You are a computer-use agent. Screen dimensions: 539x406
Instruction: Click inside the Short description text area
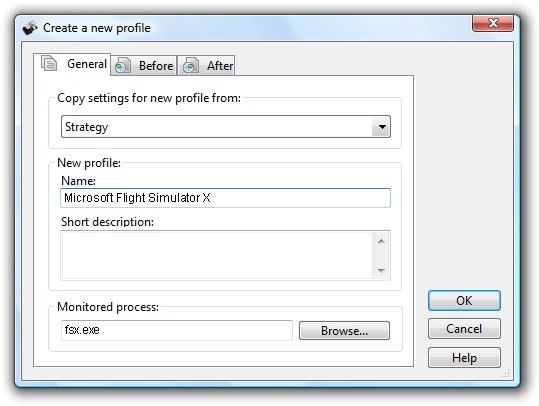click(x=217, y=255)
